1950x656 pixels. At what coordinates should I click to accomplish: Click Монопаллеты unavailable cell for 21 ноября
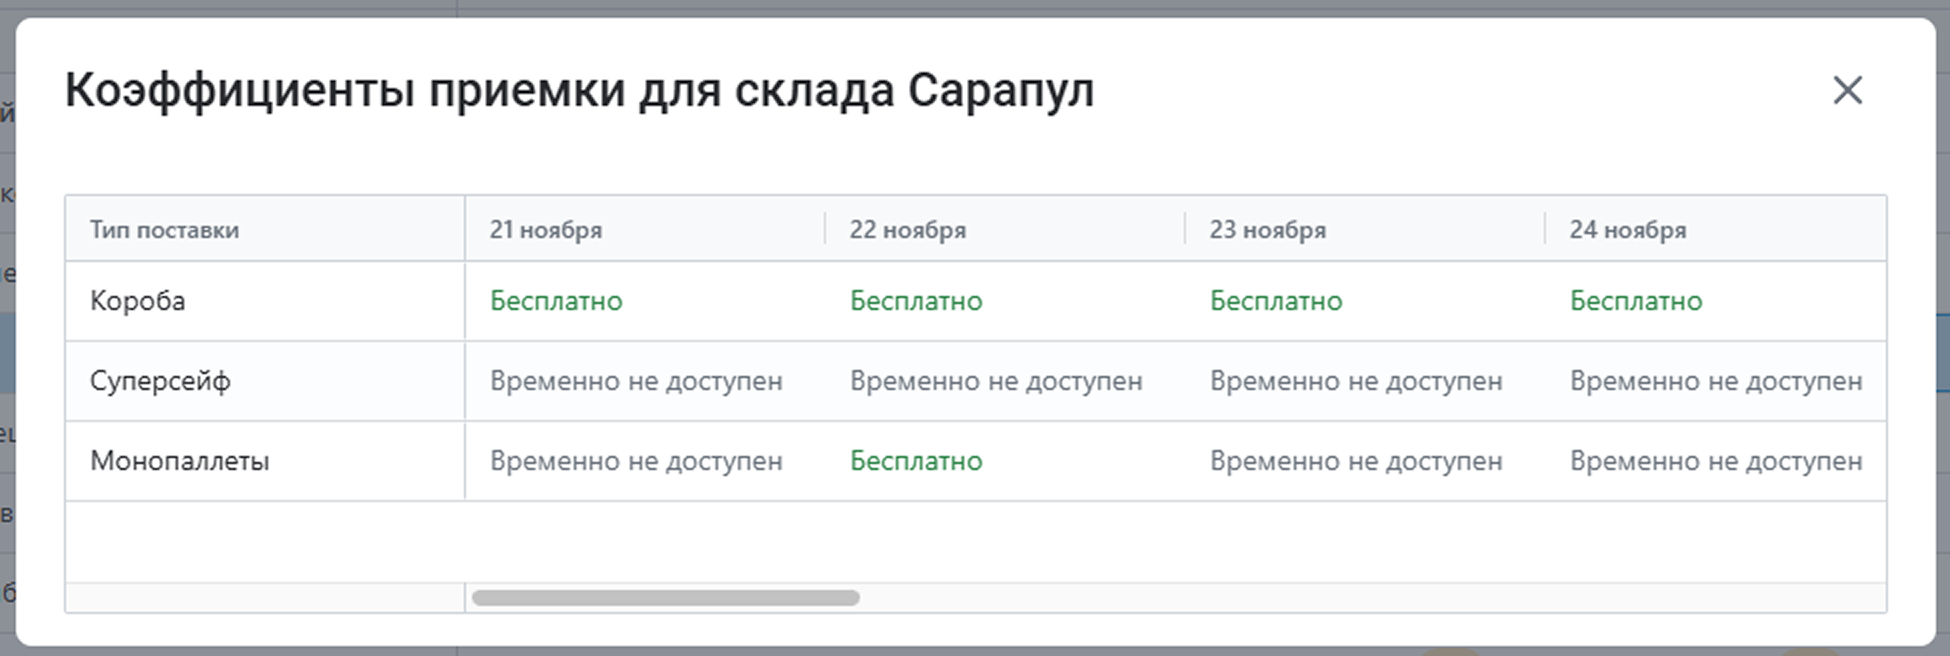coord(636,461)
